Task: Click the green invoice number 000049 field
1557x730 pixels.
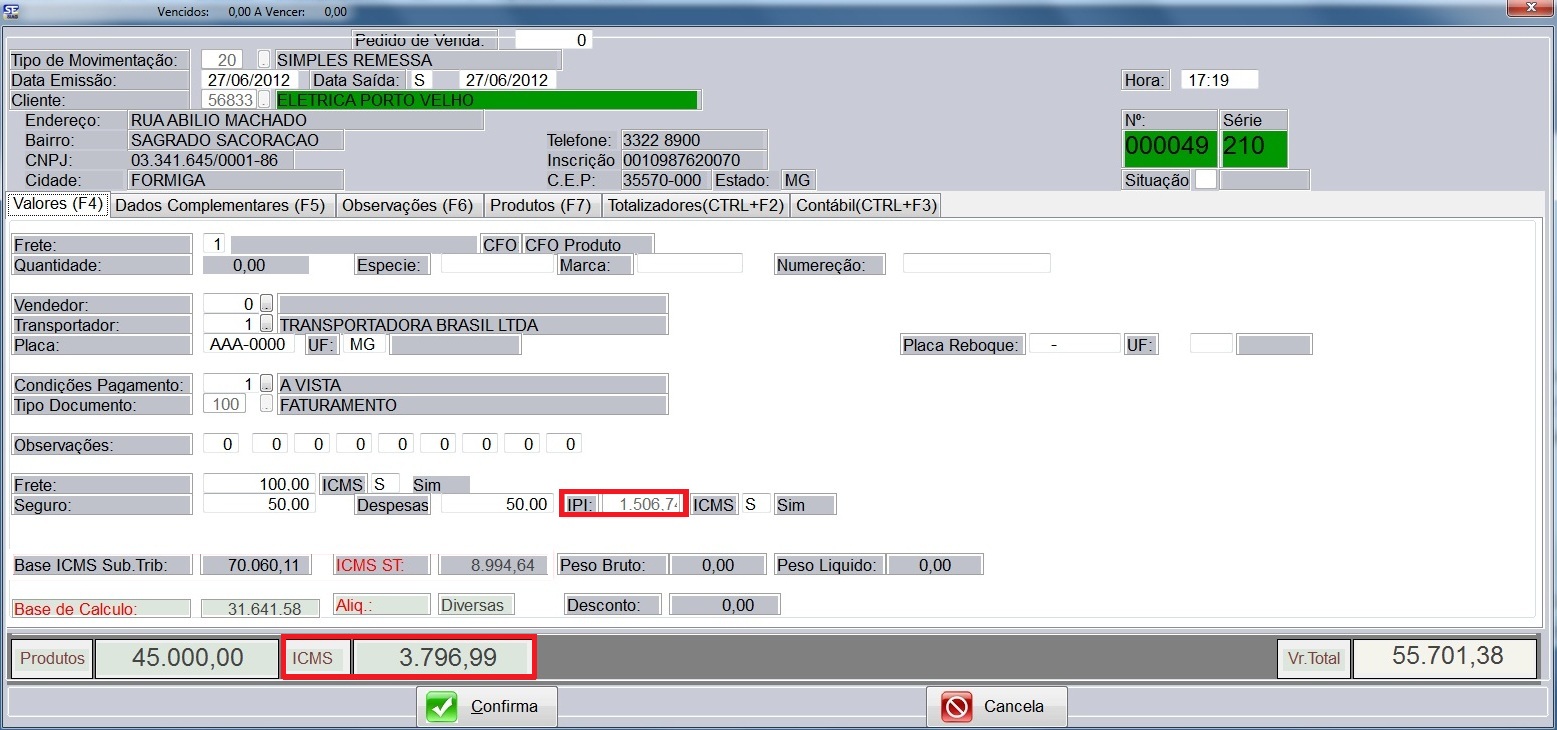Action: point(1170,148)
